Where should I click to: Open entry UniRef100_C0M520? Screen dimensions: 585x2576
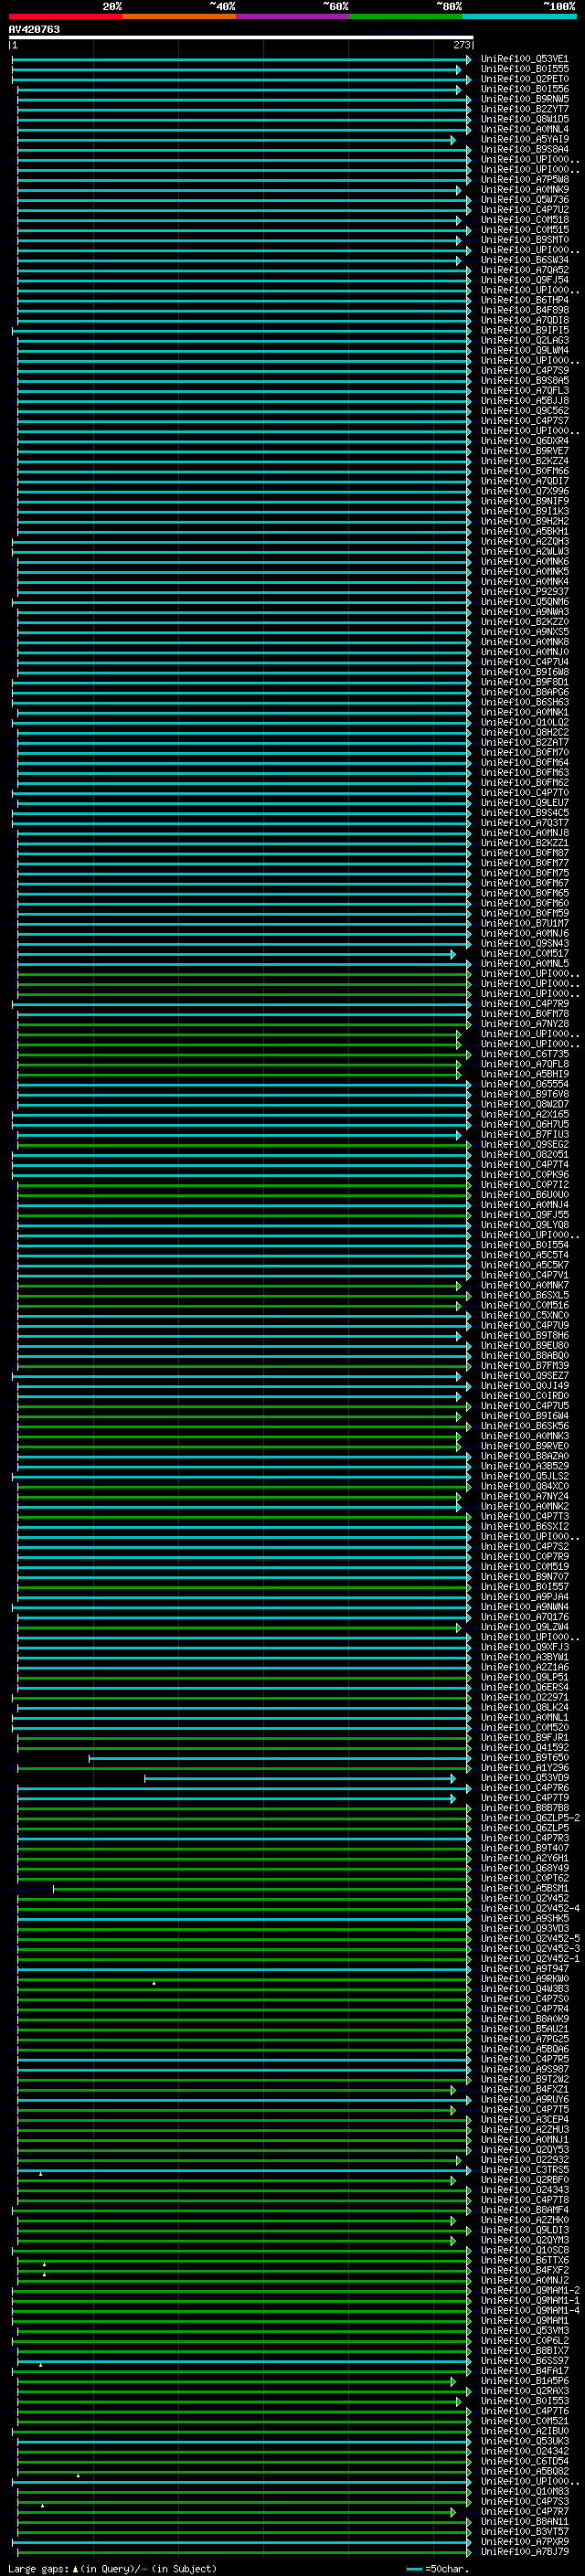click(524, 1727)
